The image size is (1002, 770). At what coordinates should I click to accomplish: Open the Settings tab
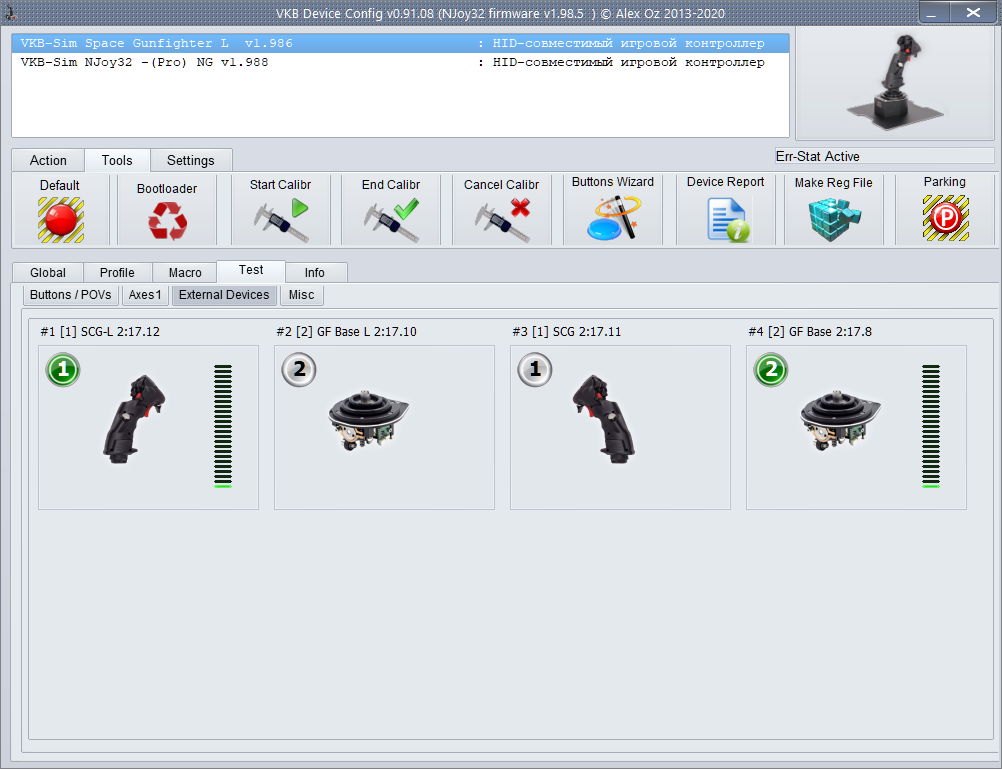tap(190, 160)
